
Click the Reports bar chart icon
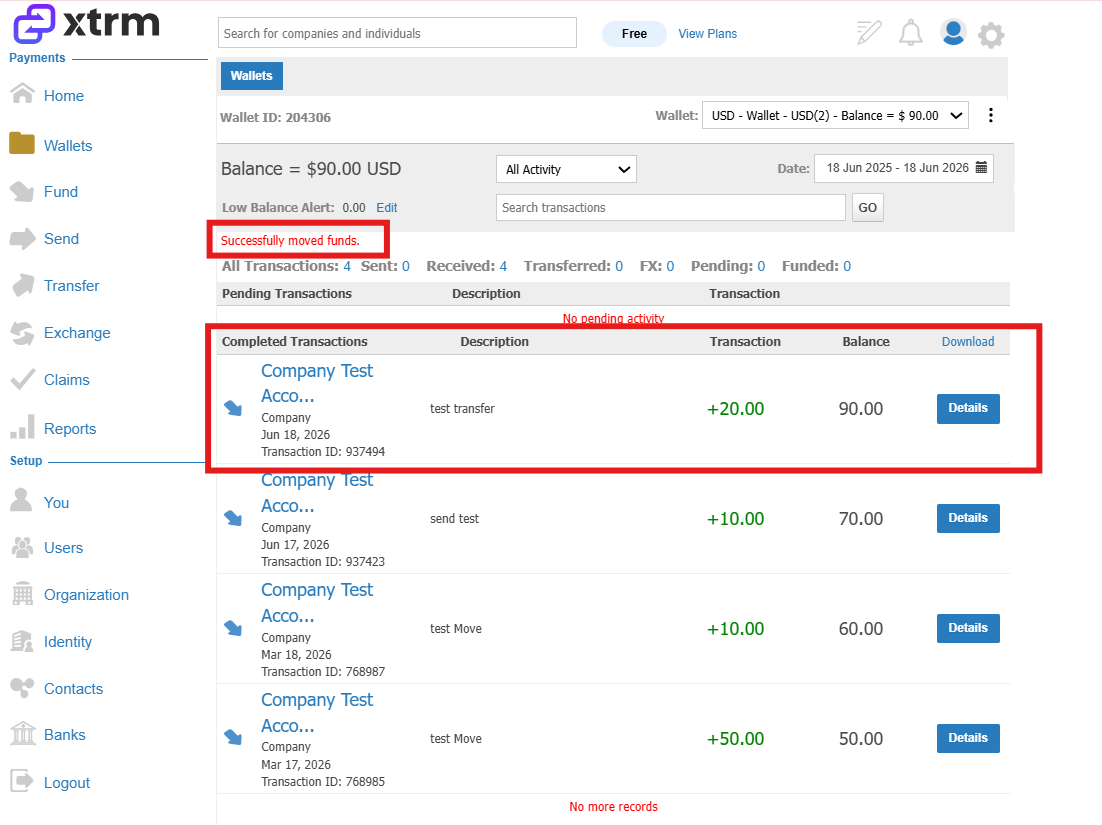(x=22, y=427)
